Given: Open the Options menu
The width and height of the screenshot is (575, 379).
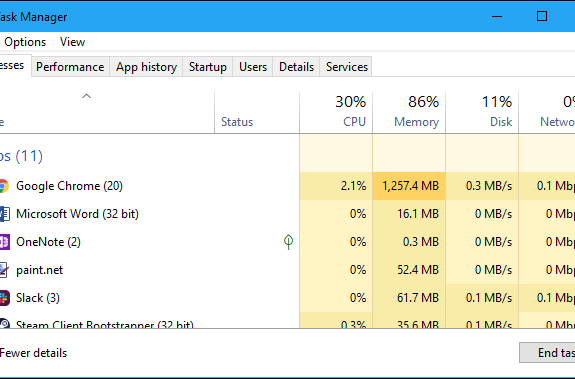Looking at the screenshot, I should 25,42.
